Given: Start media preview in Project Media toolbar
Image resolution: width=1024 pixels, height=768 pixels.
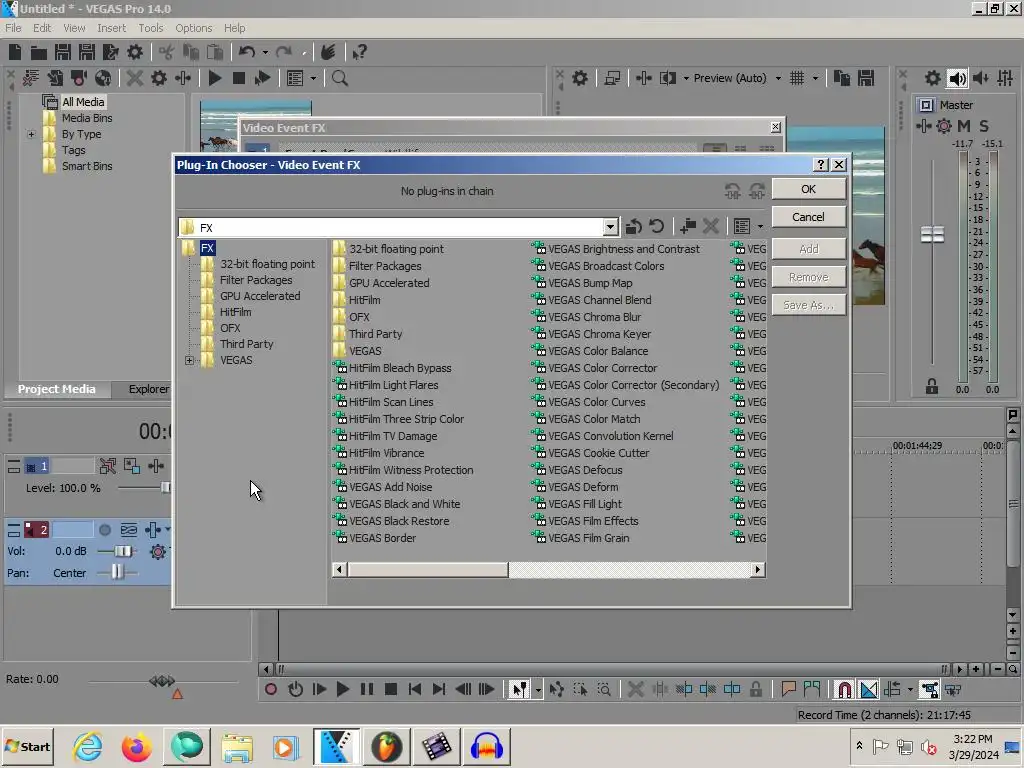Looking at the screenshot, I should click(x=214, y=78).
